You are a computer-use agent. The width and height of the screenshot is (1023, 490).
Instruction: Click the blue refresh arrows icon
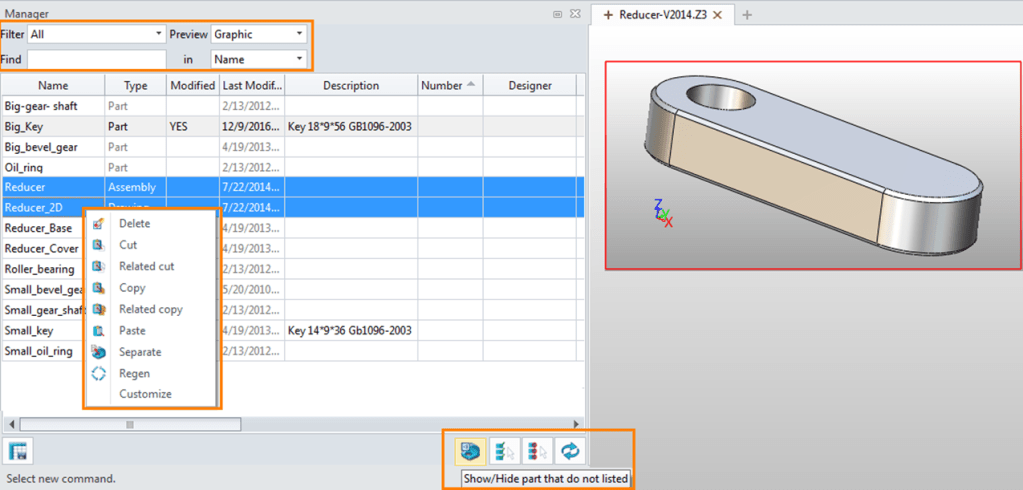click(x=570, y=452)
